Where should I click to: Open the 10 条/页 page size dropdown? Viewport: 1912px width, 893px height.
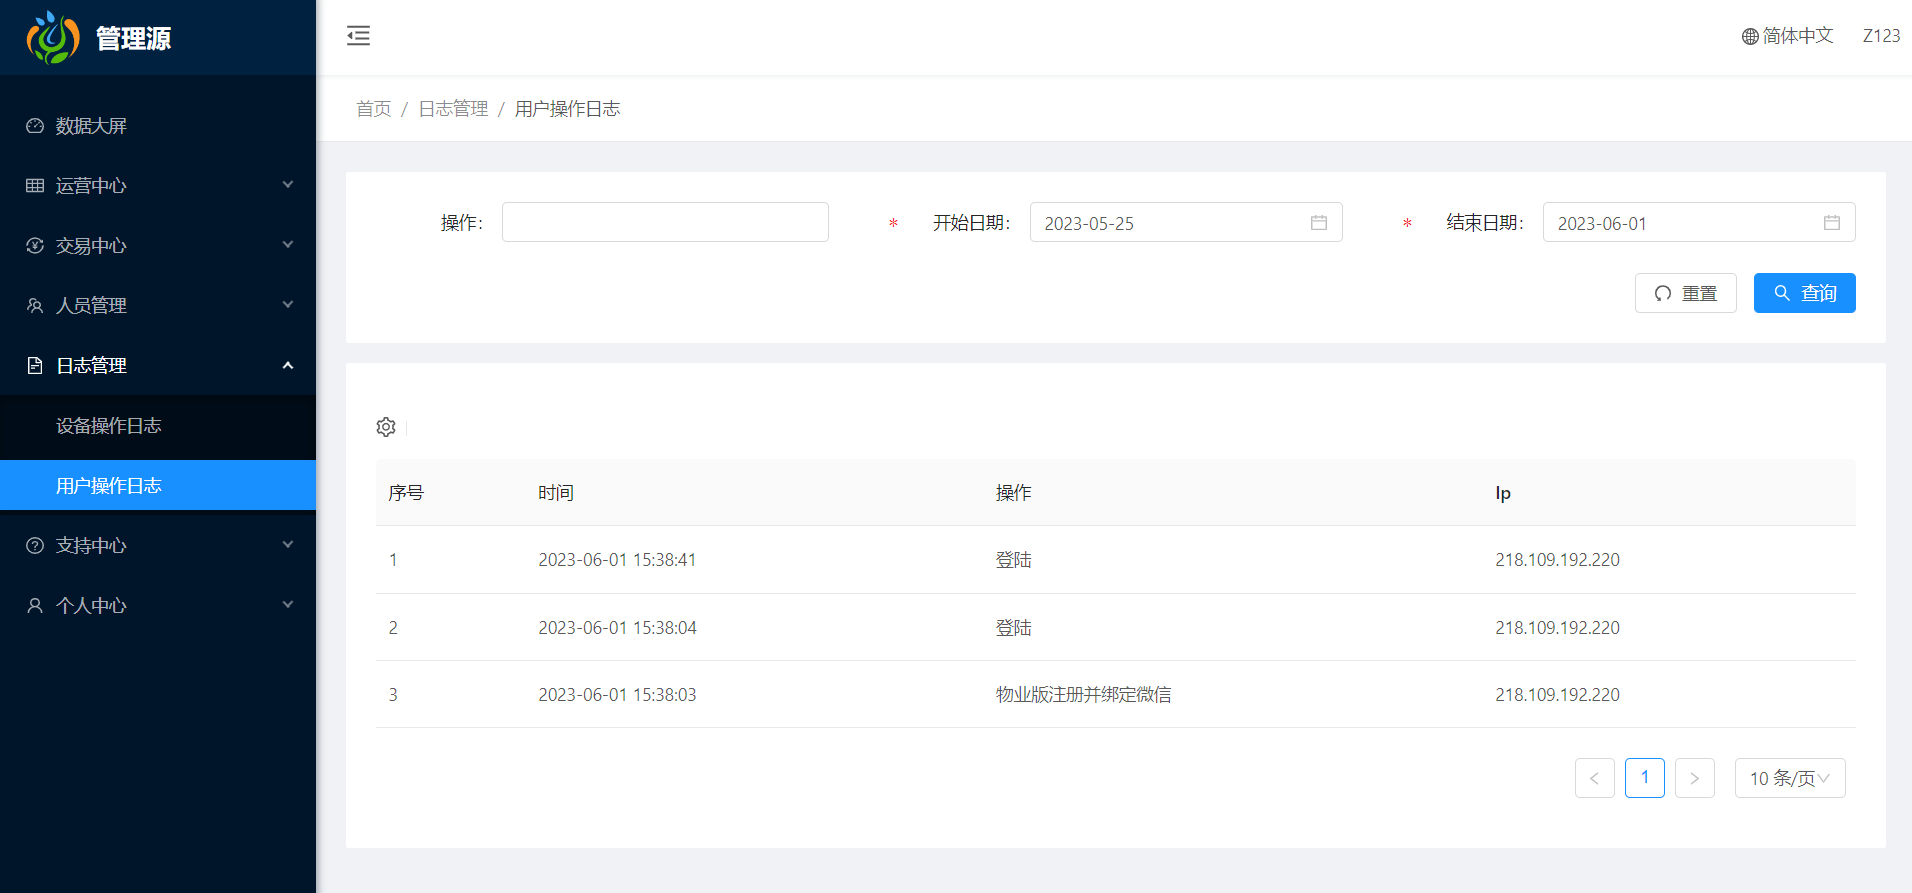point(1790,778)
